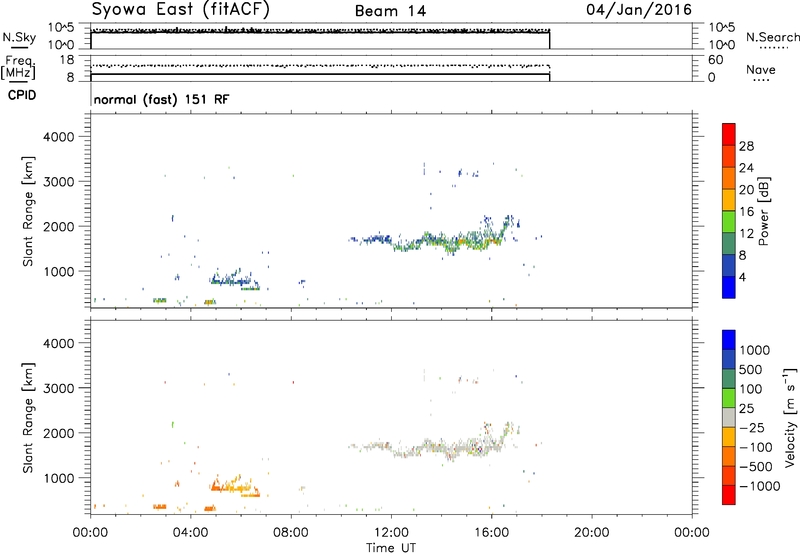Click the 'Beam 14' label
The height and width of the screenshot is (554, 800).
coord(390,11)
